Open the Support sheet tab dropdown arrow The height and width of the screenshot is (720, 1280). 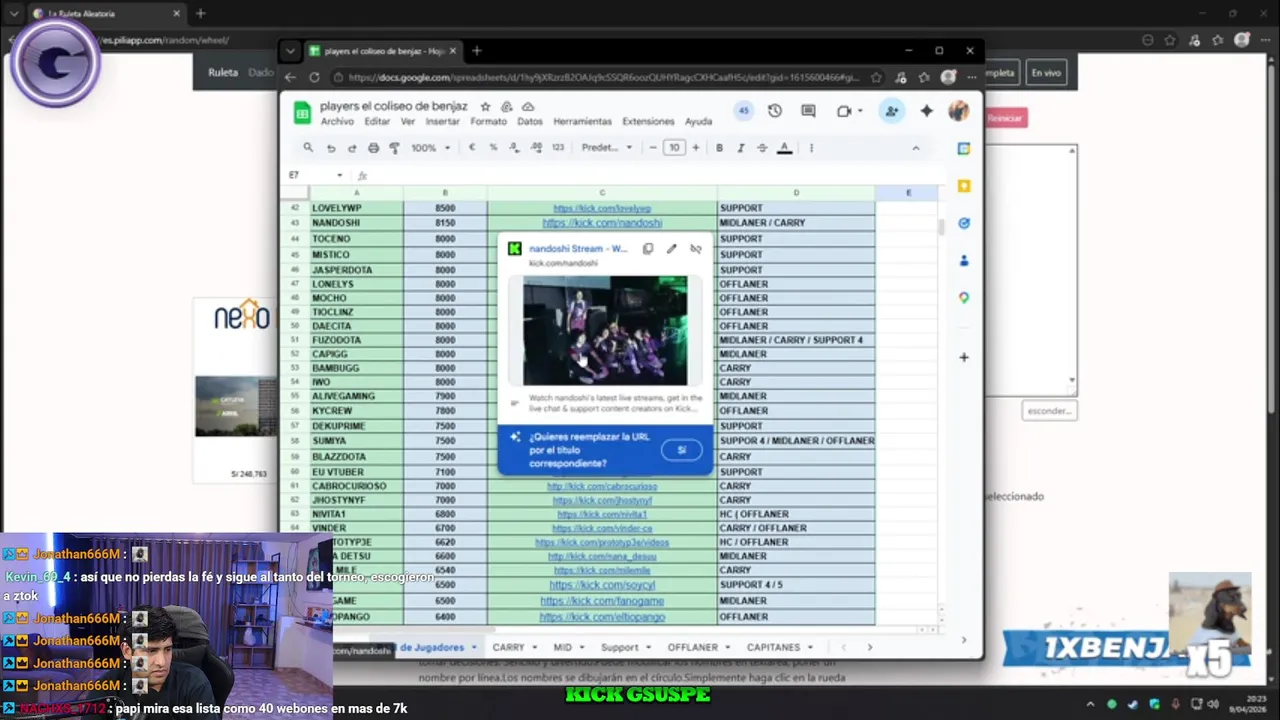(649, 647)
